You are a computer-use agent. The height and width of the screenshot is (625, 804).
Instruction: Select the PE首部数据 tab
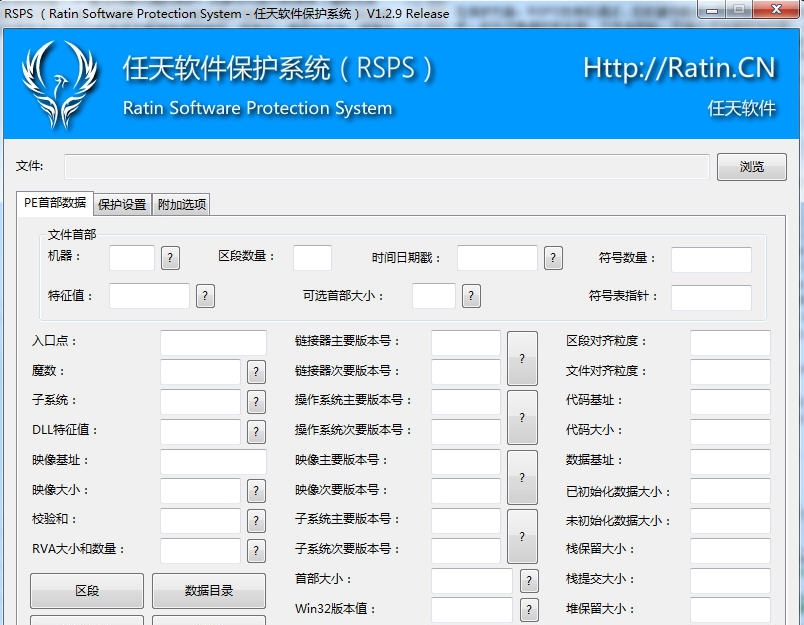(x=55, y=202)
